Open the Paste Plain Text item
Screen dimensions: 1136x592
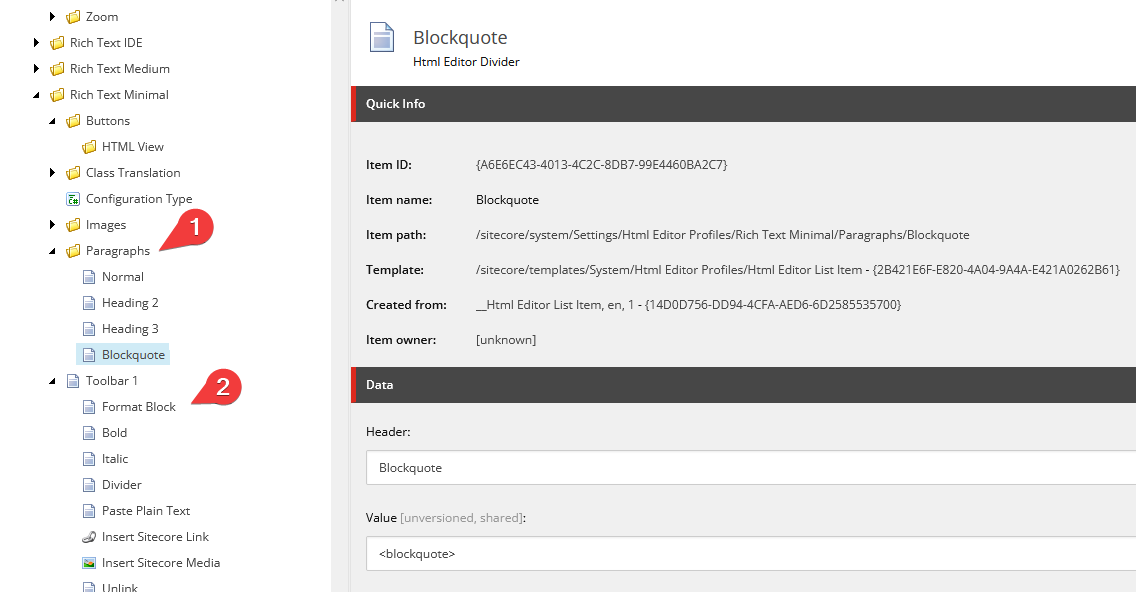146,512
